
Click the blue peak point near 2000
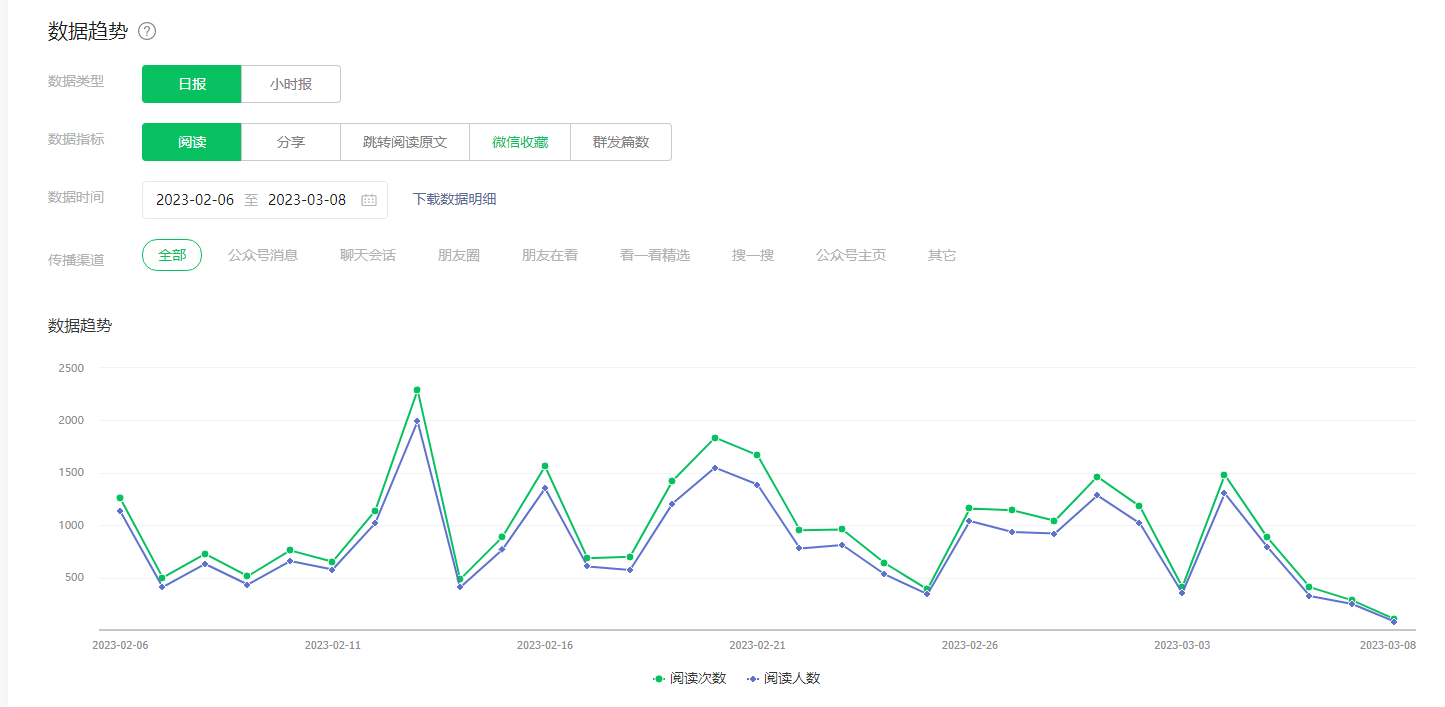(417, 421)
